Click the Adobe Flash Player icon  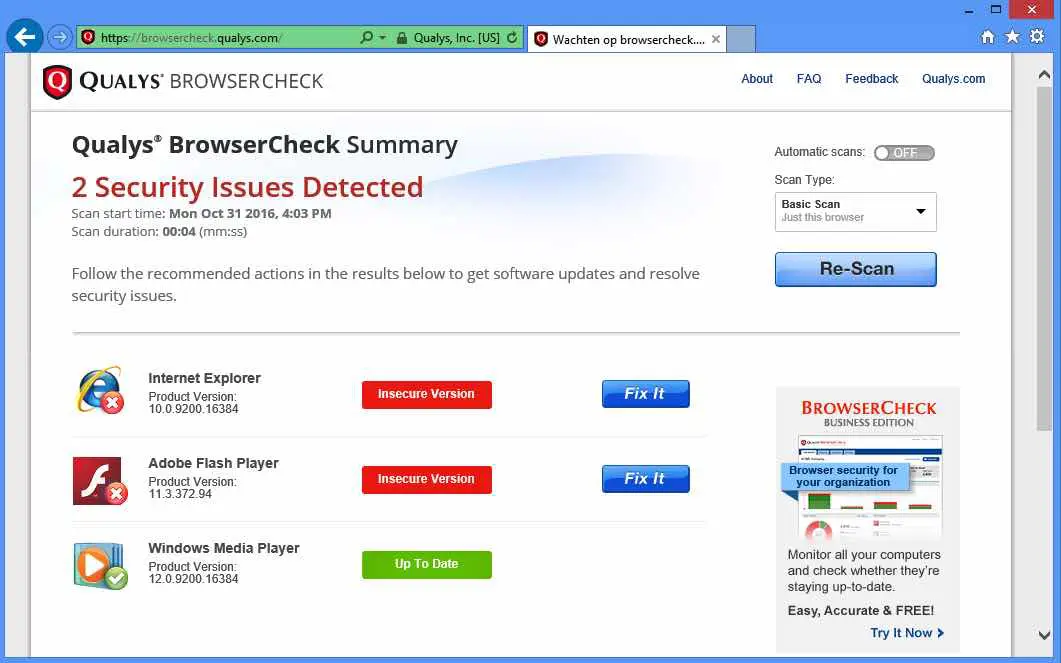(100, 481)
